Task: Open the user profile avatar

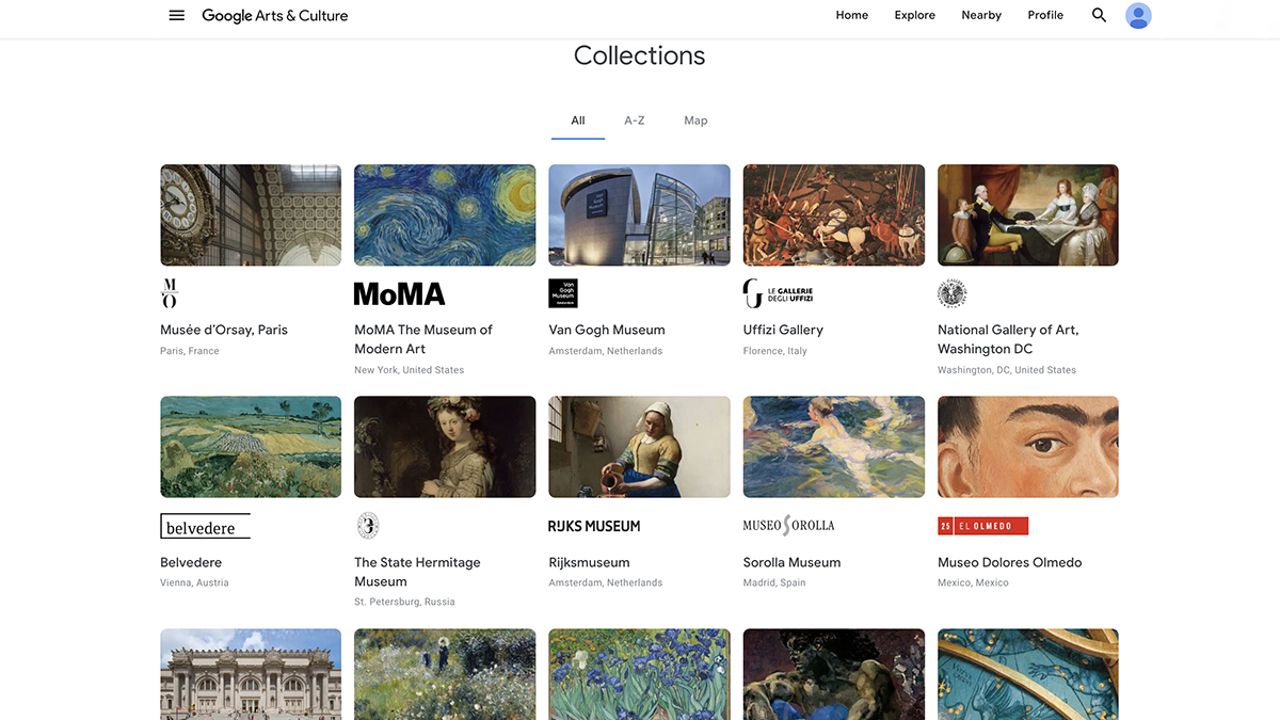Action: [x=1138, y=15]
